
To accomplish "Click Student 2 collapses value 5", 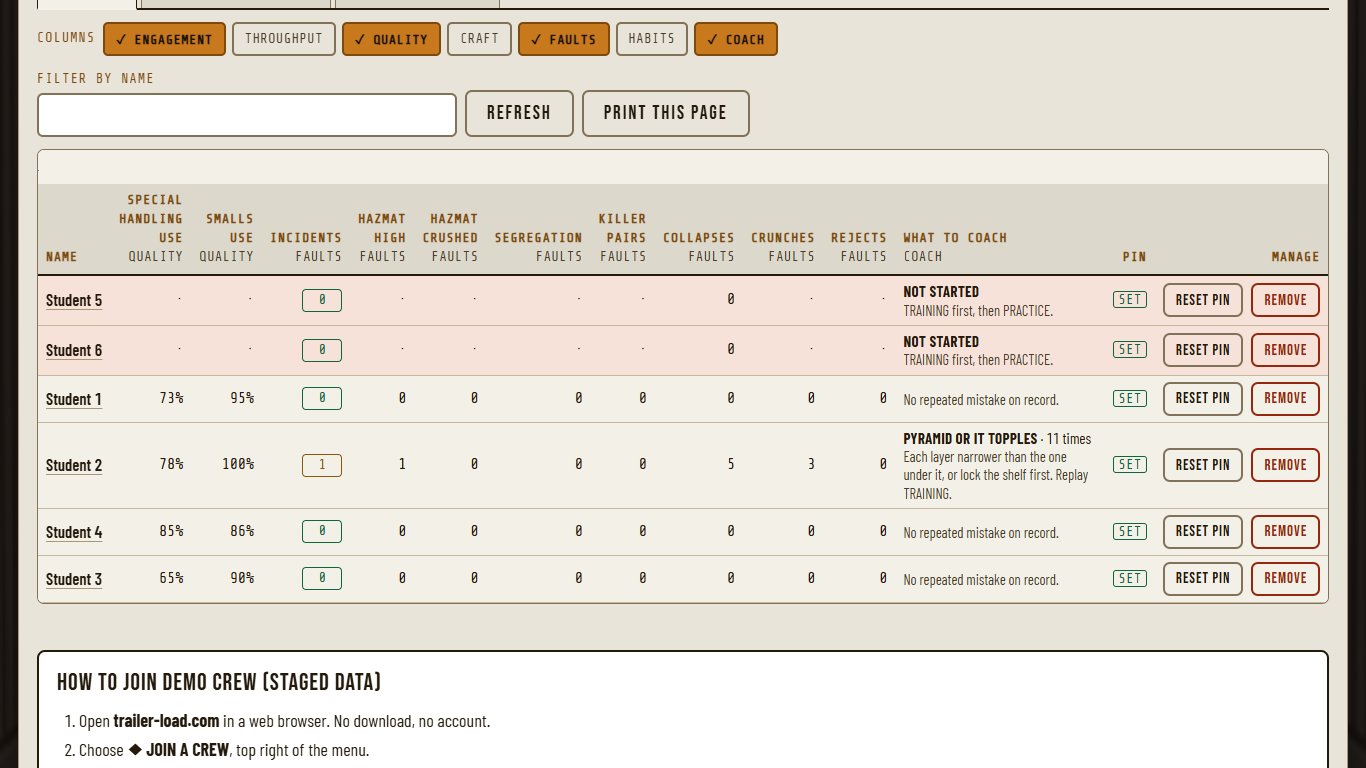I will pyautogui.click(x=731, y=464).
